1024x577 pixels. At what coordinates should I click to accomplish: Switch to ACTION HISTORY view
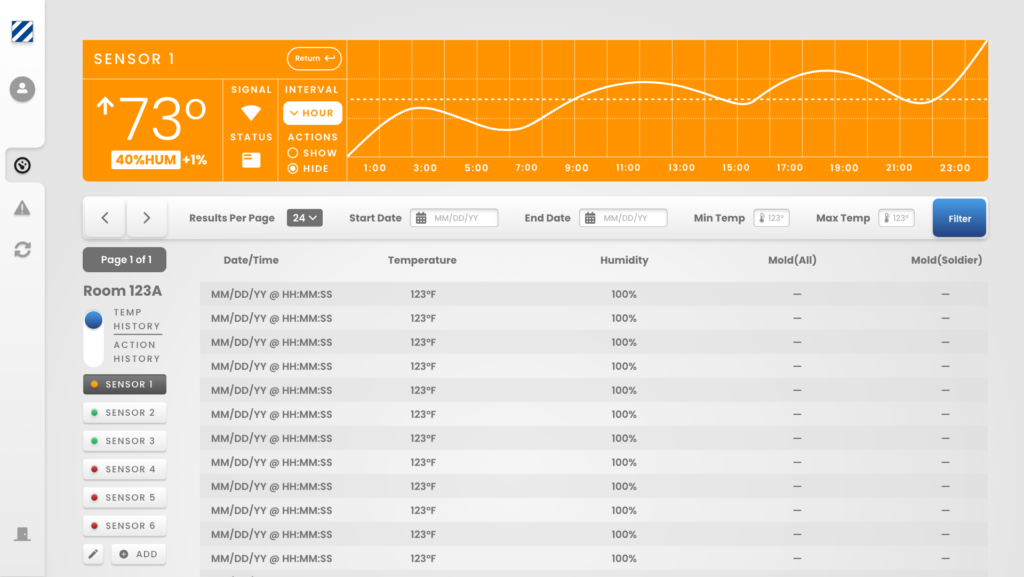pyautogui.click(x=136, y=352)
